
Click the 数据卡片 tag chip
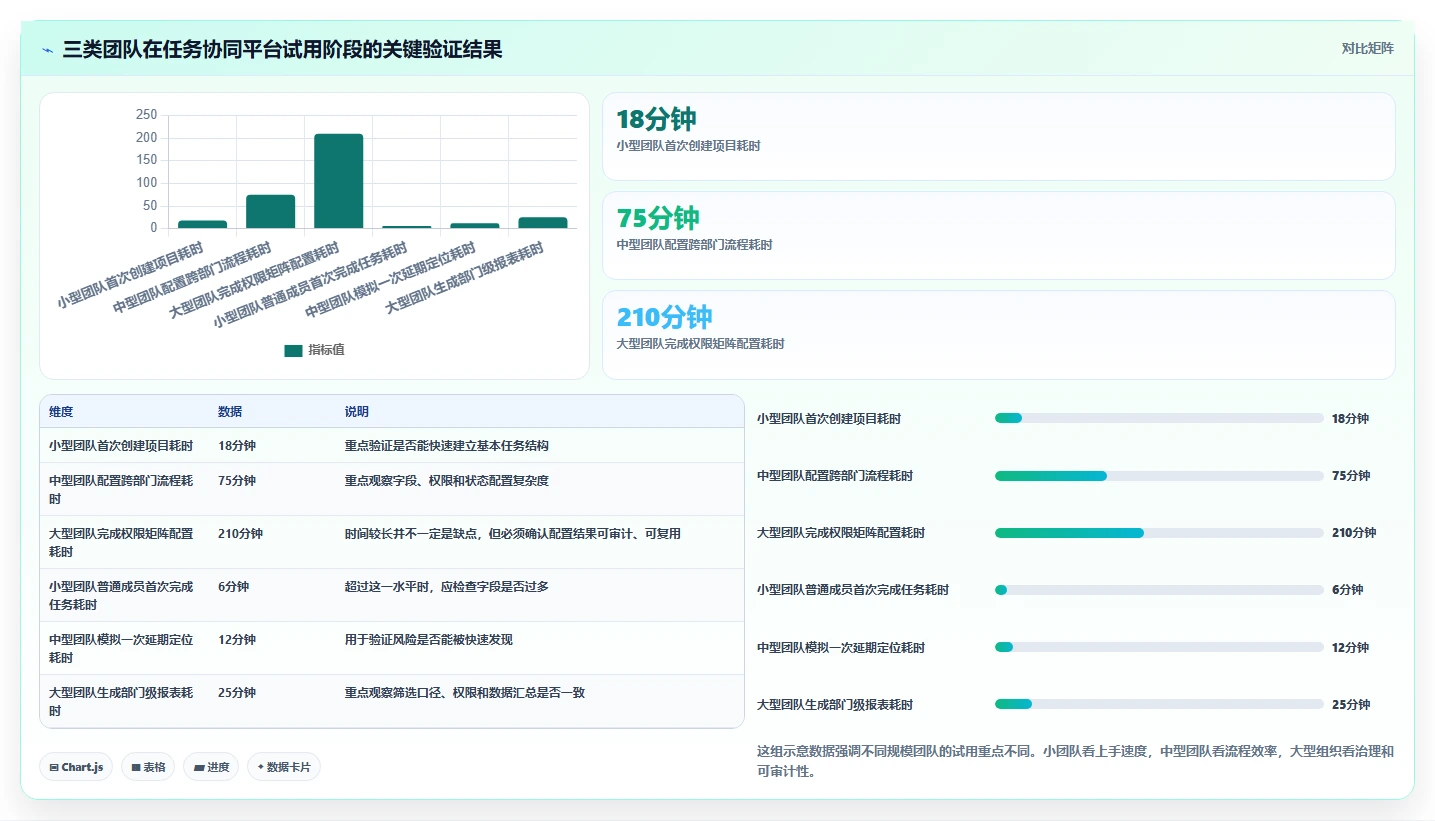283,767
